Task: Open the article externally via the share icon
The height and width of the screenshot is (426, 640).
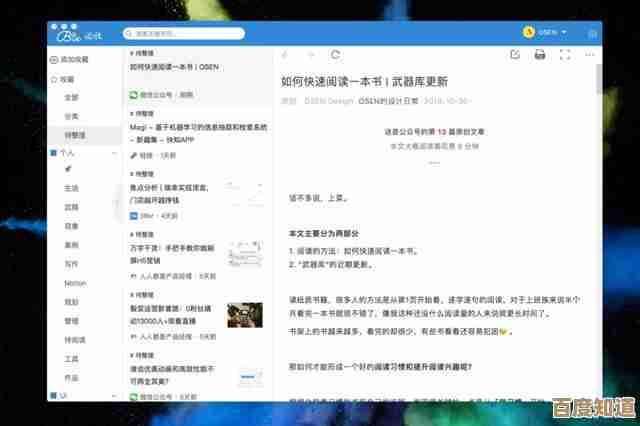Action: pyautogui.click(x=515, y=54)
